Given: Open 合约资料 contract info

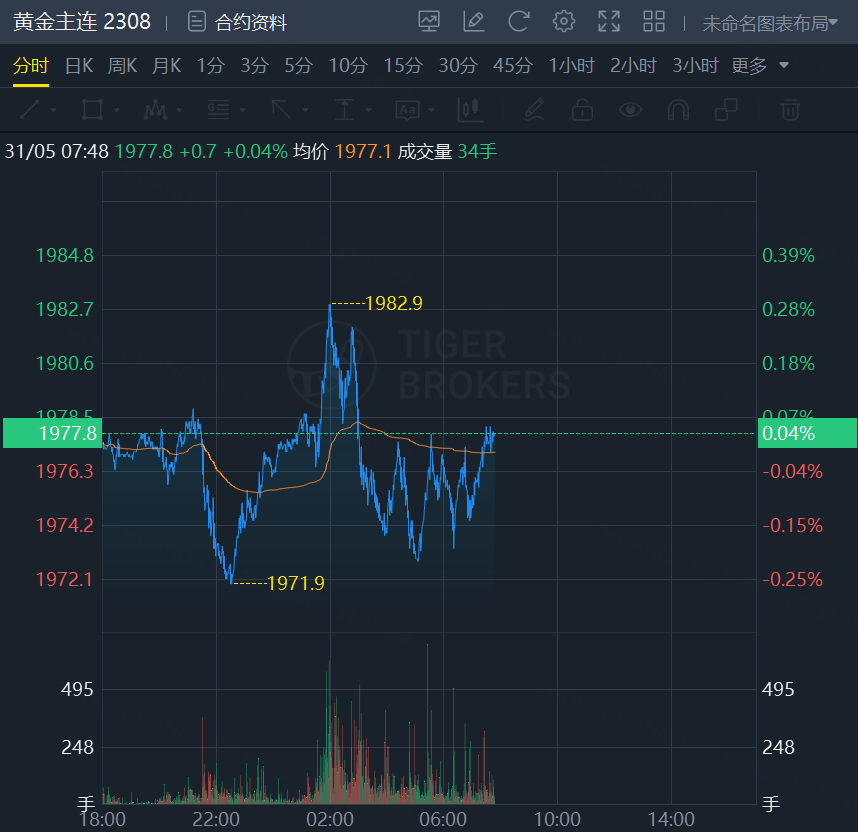Looking at the screenshot, I should [x=238, y=22].
